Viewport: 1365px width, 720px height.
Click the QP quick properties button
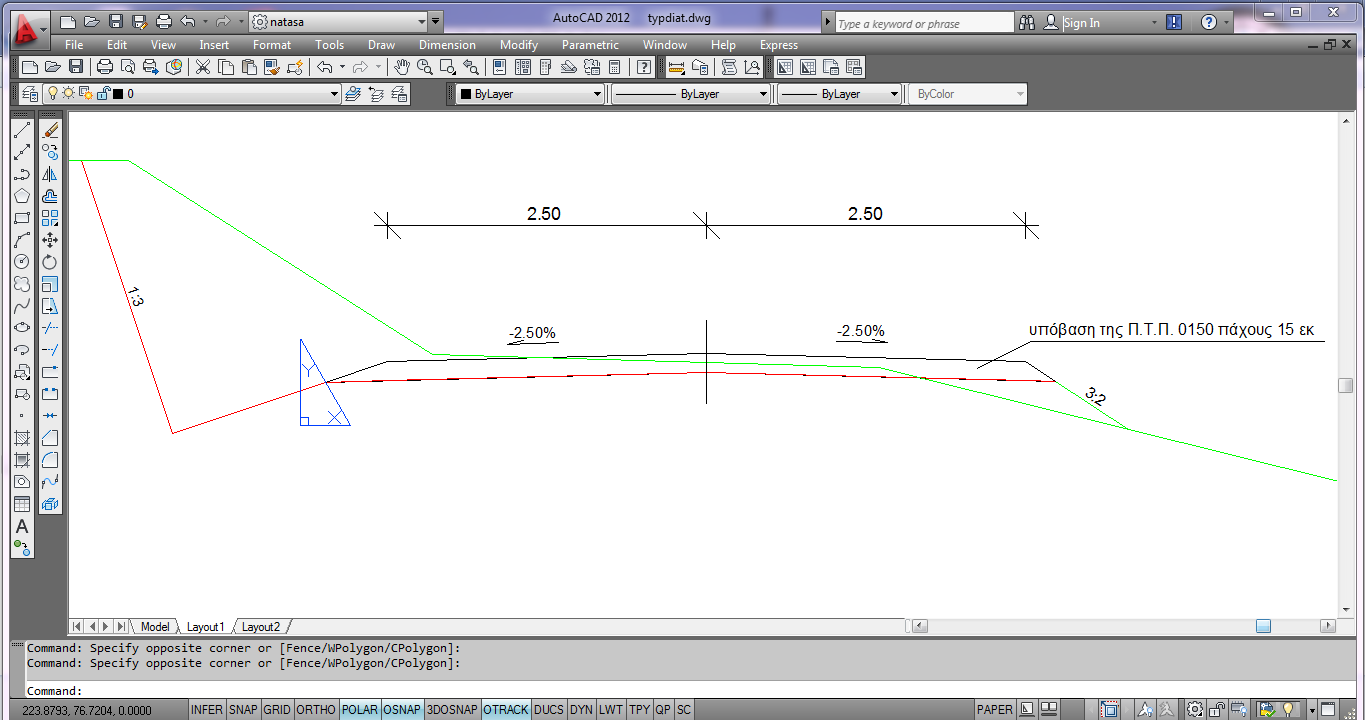[663, 710]
